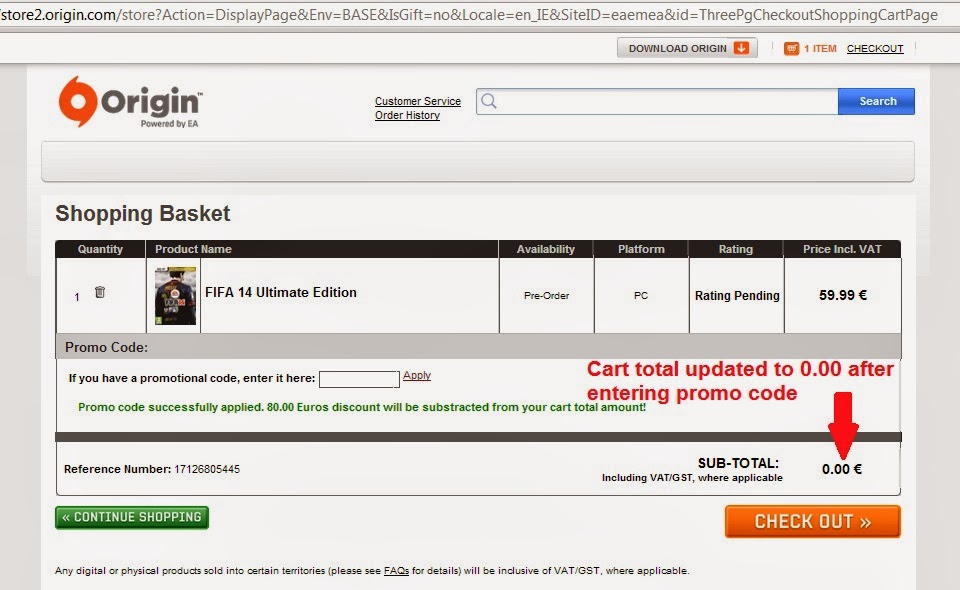Click the Promo Code section label
This screenshot has width=960, height=590.
point(107,347)
